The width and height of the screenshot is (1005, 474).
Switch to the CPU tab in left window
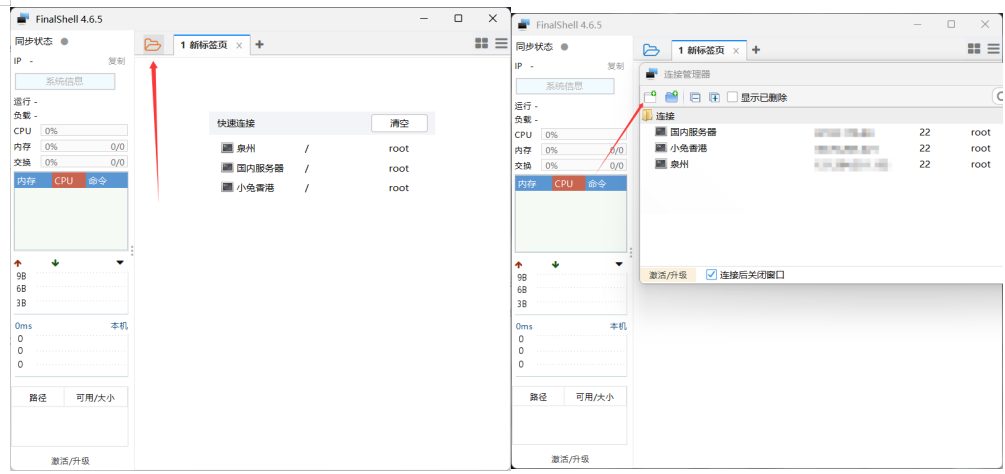[x=64, y=181]
